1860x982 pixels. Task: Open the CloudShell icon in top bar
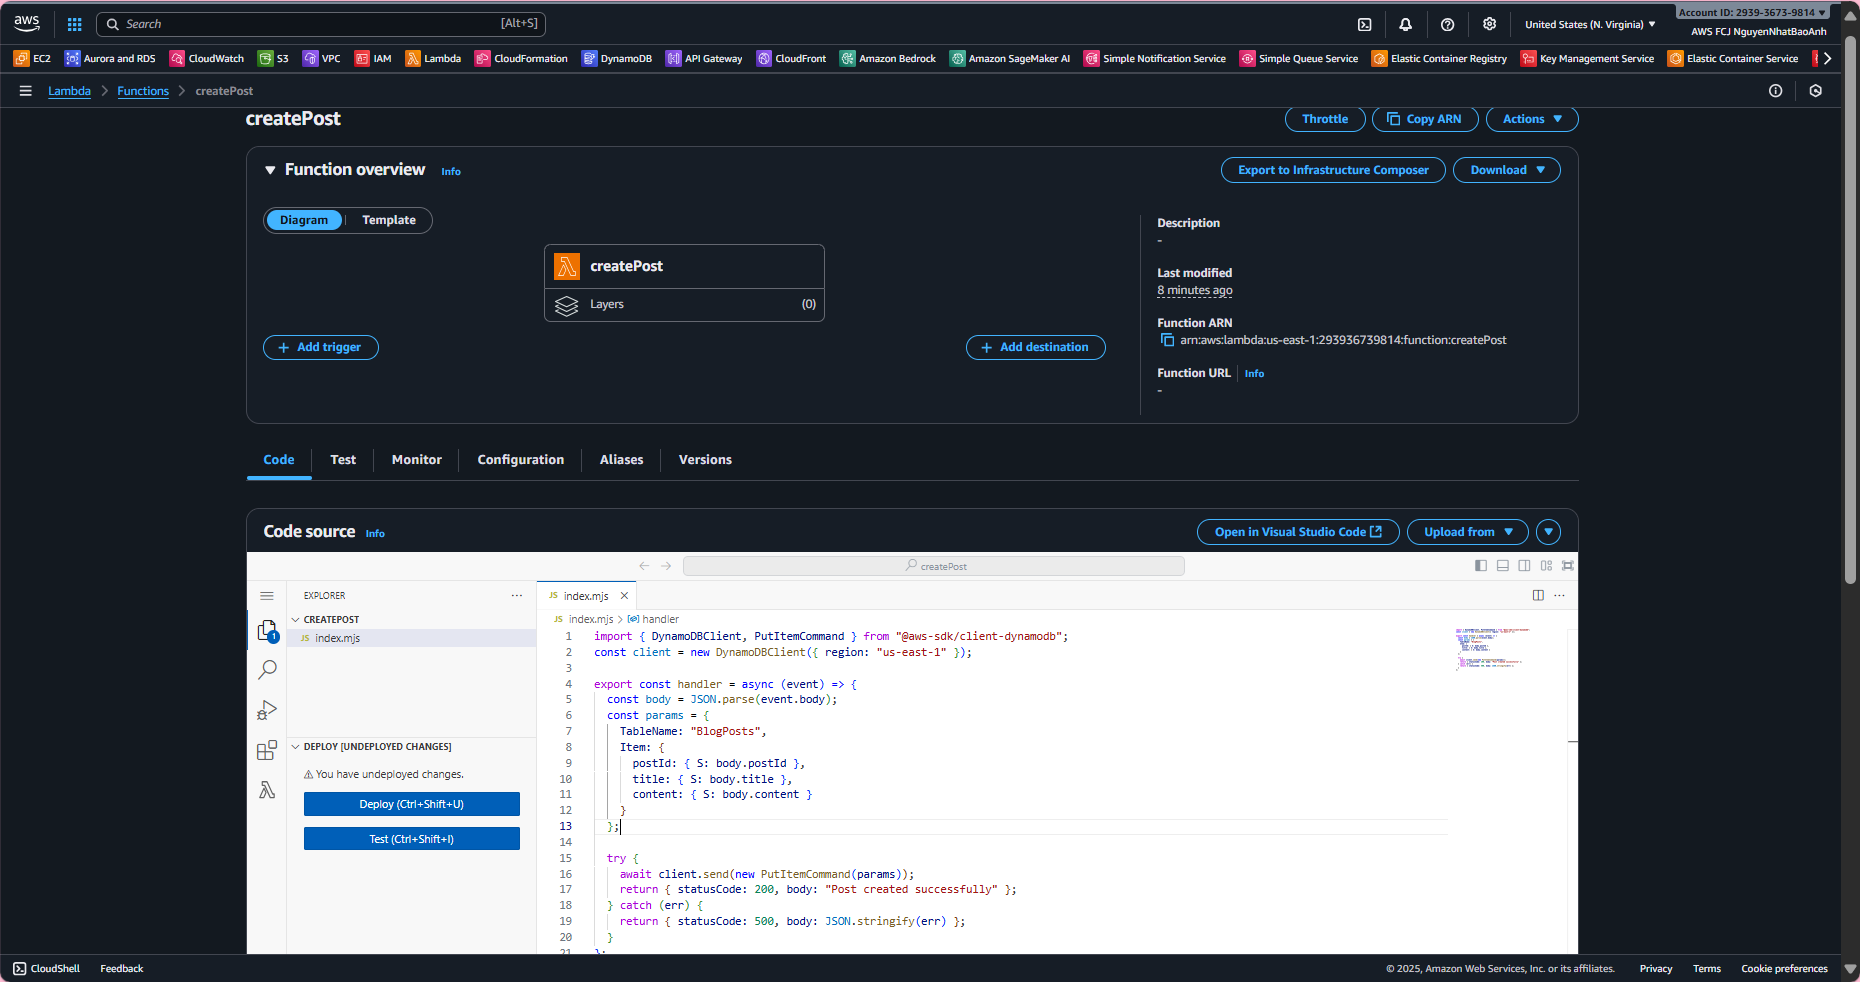coord(1365,24)
